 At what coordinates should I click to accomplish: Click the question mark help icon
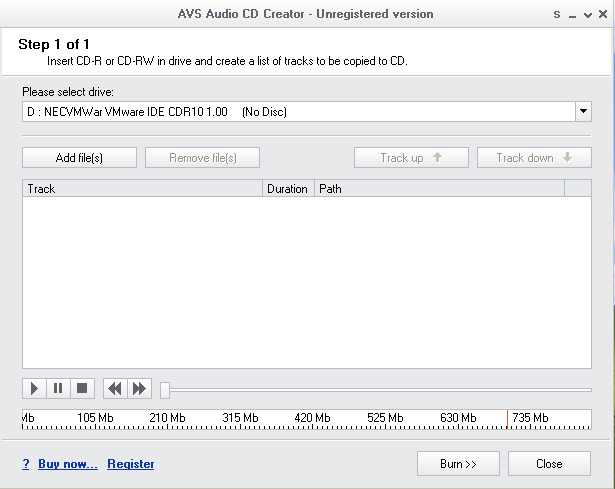tap(25, 464)
